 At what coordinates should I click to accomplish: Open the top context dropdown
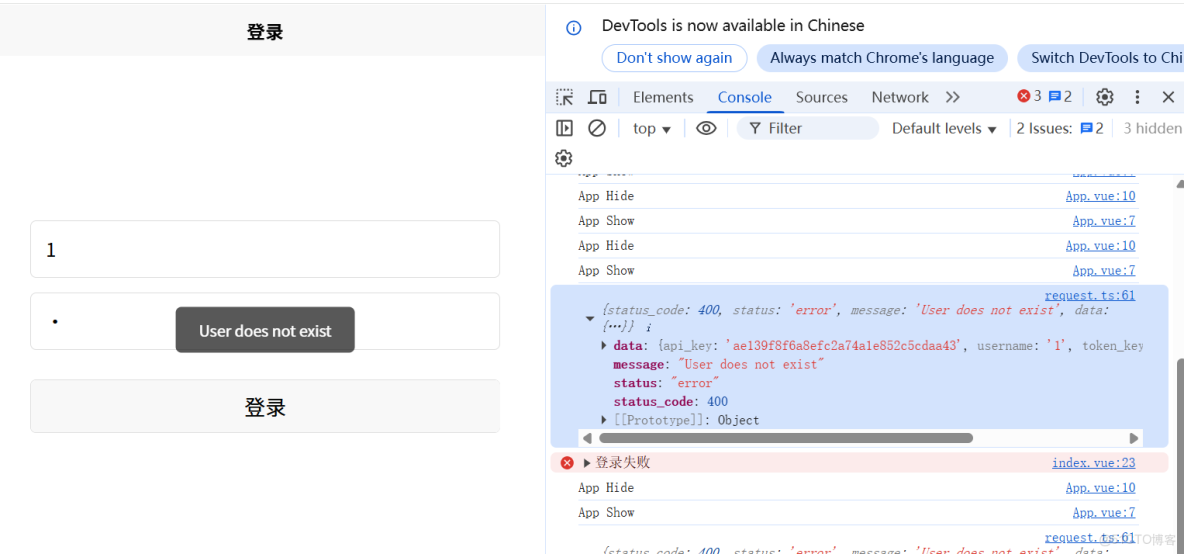point(652,128)
